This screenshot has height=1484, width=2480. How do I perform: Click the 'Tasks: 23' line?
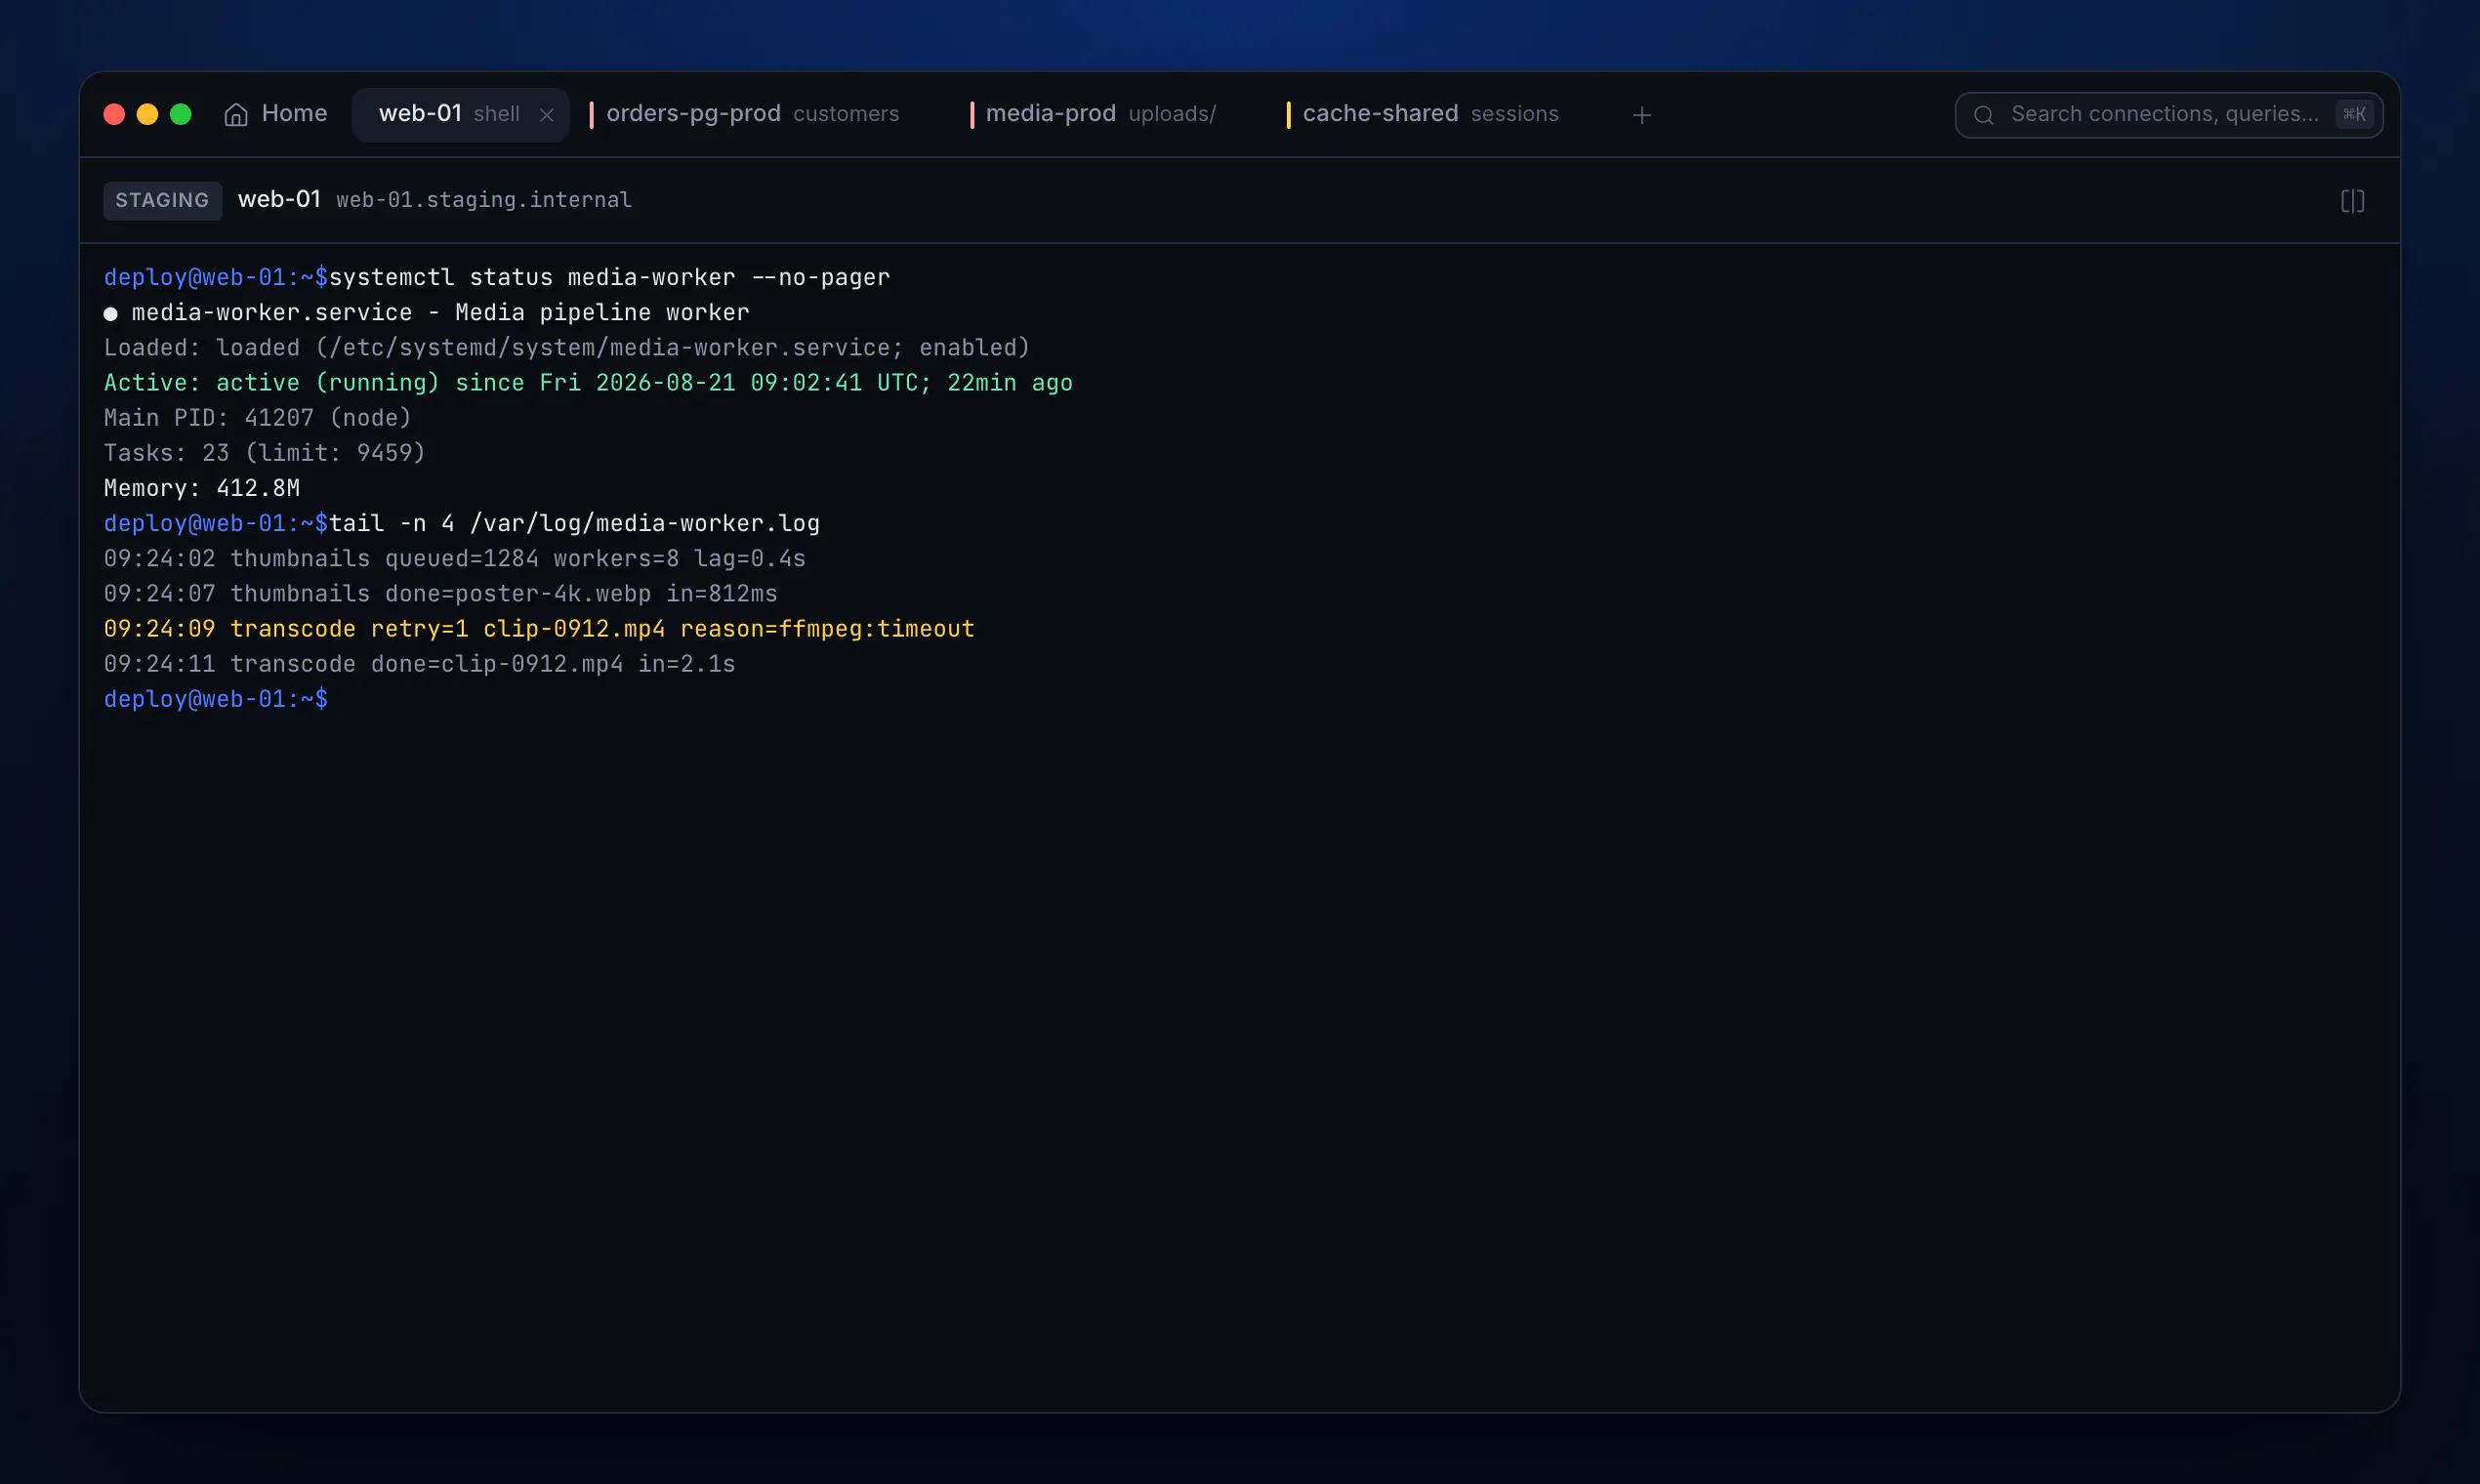(x=265, y=452)
